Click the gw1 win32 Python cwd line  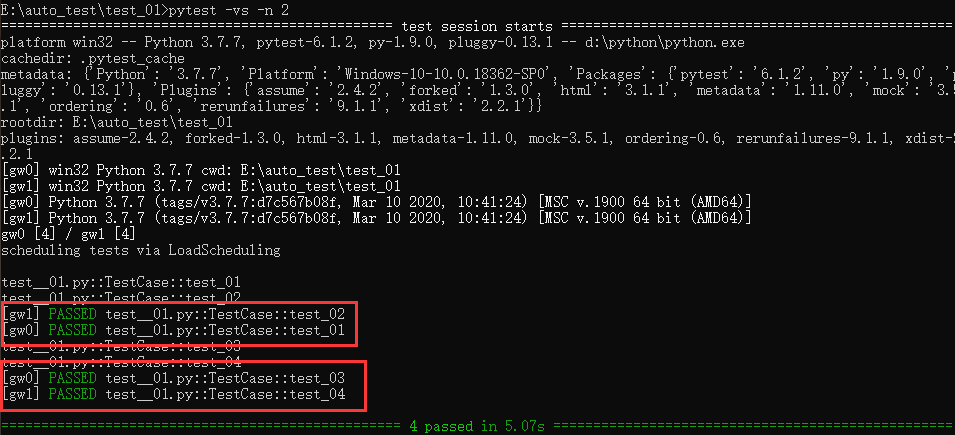[x=201, y=186]
